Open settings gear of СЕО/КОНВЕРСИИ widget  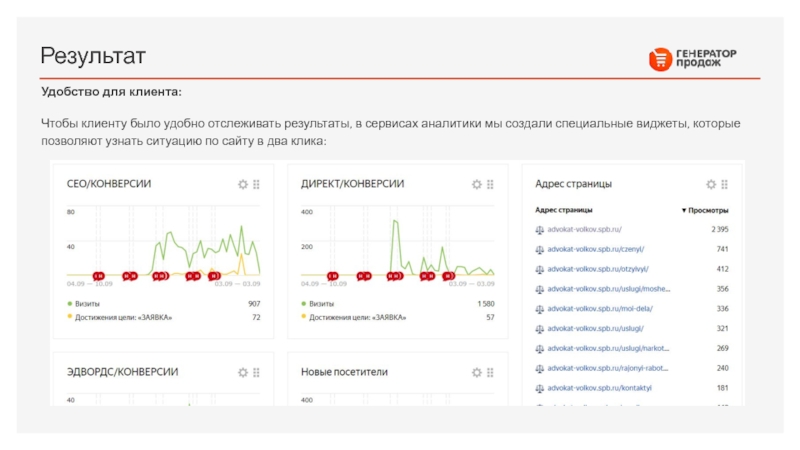(x=242, y=185)
